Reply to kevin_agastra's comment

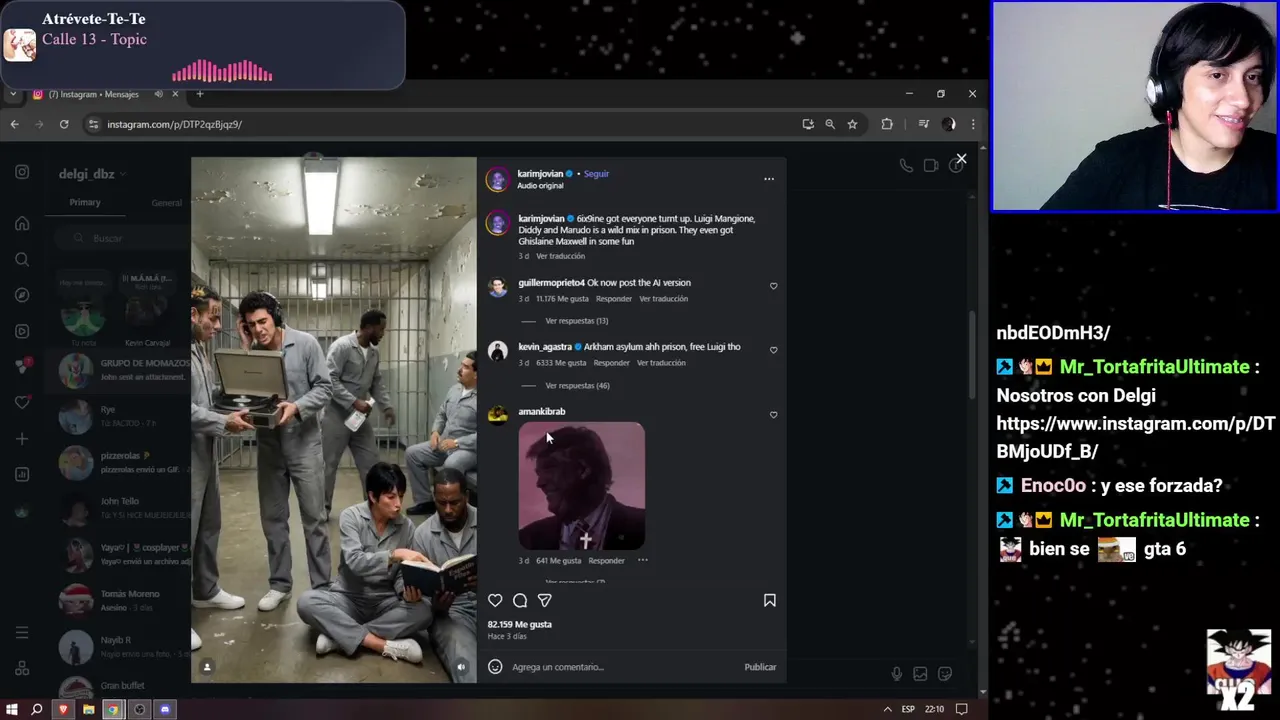pyautogui.click(x=611, y=363)
